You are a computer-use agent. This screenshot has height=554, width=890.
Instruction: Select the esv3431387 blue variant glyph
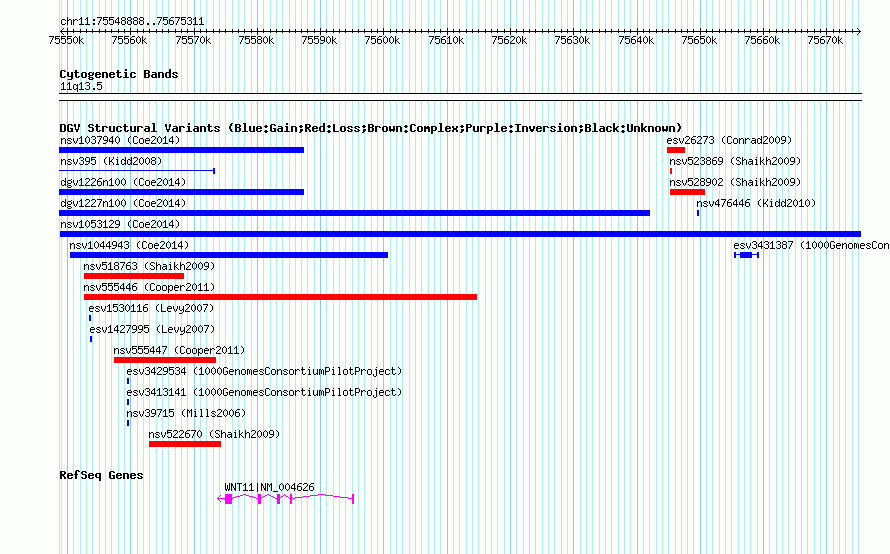click(746, 255)
